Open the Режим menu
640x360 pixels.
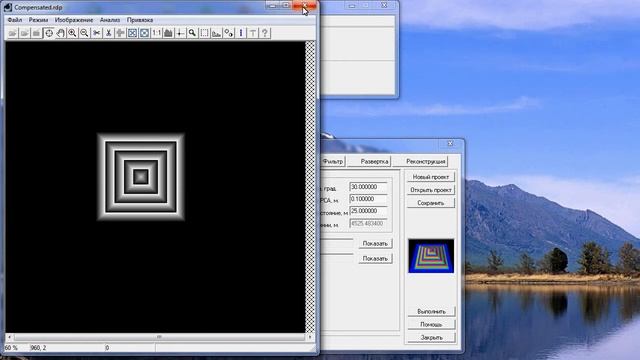coord(38,20)
